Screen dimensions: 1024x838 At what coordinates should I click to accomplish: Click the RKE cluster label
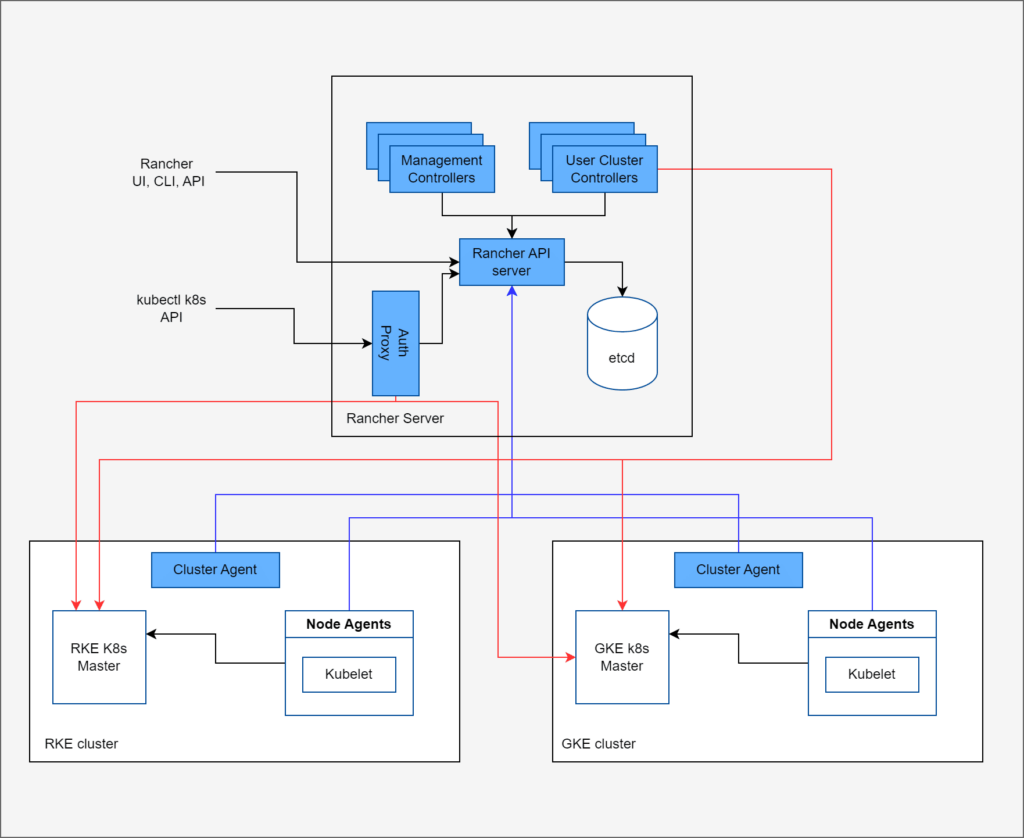(x=81, y=744)
